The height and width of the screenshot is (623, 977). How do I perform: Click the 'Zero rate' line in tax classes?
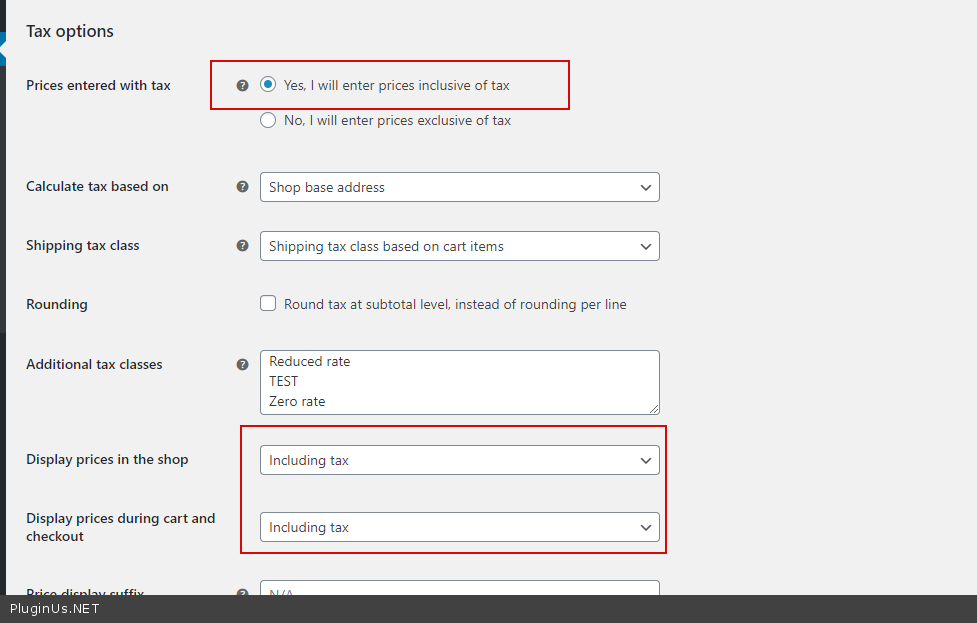(x=297, y=401)
